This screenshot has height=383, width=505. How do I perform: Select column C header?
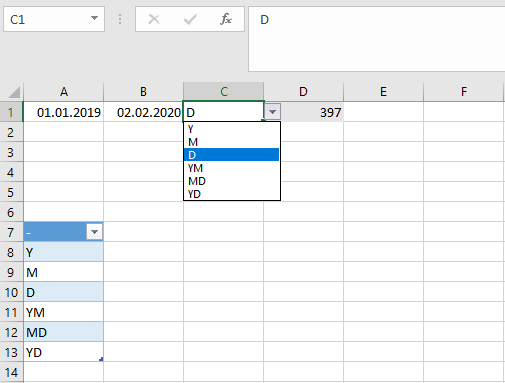(224, 92)
